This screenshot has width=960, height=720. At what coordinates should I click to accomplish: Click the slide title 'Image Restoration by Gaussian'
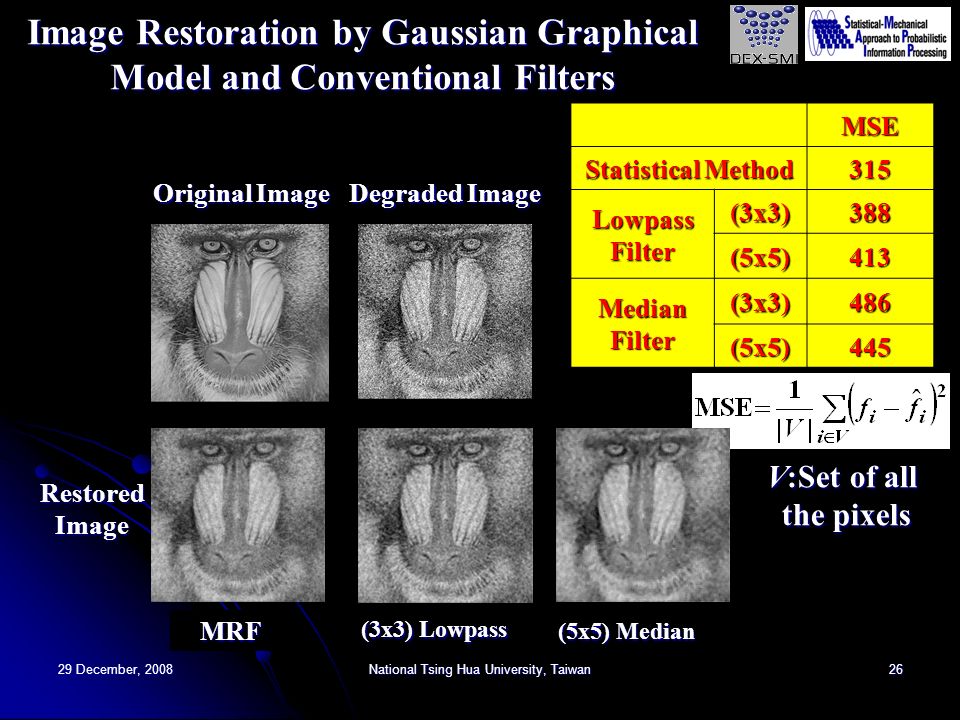363,54
